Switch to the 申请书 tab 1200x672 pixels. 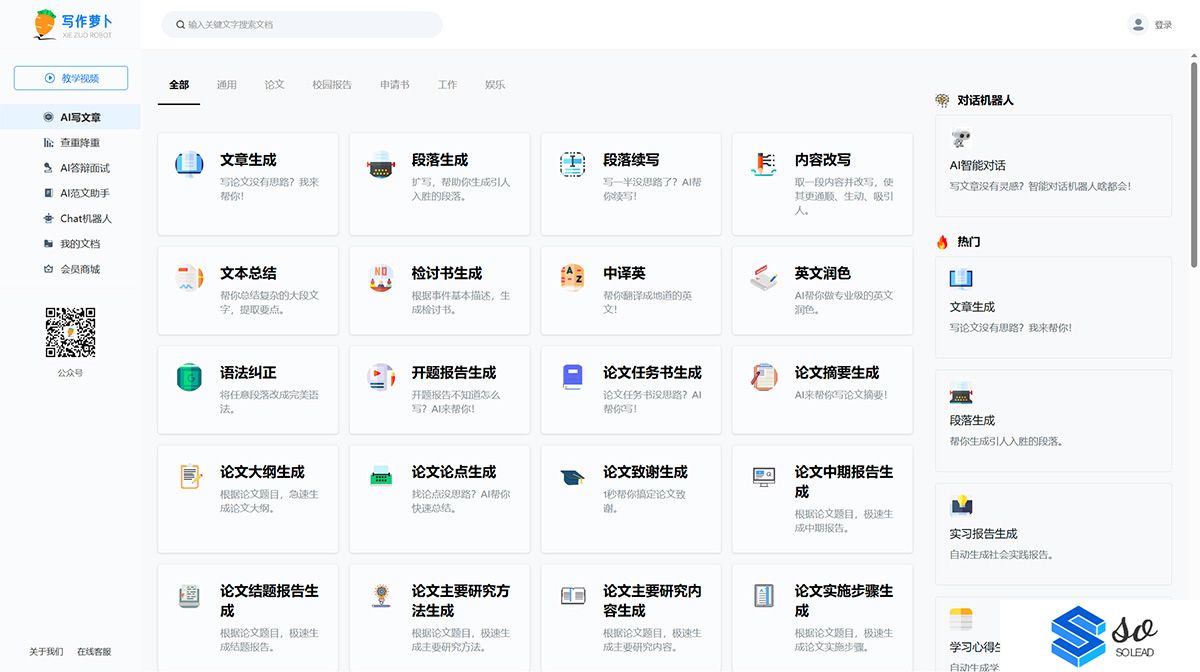click(x=395, y=85)
